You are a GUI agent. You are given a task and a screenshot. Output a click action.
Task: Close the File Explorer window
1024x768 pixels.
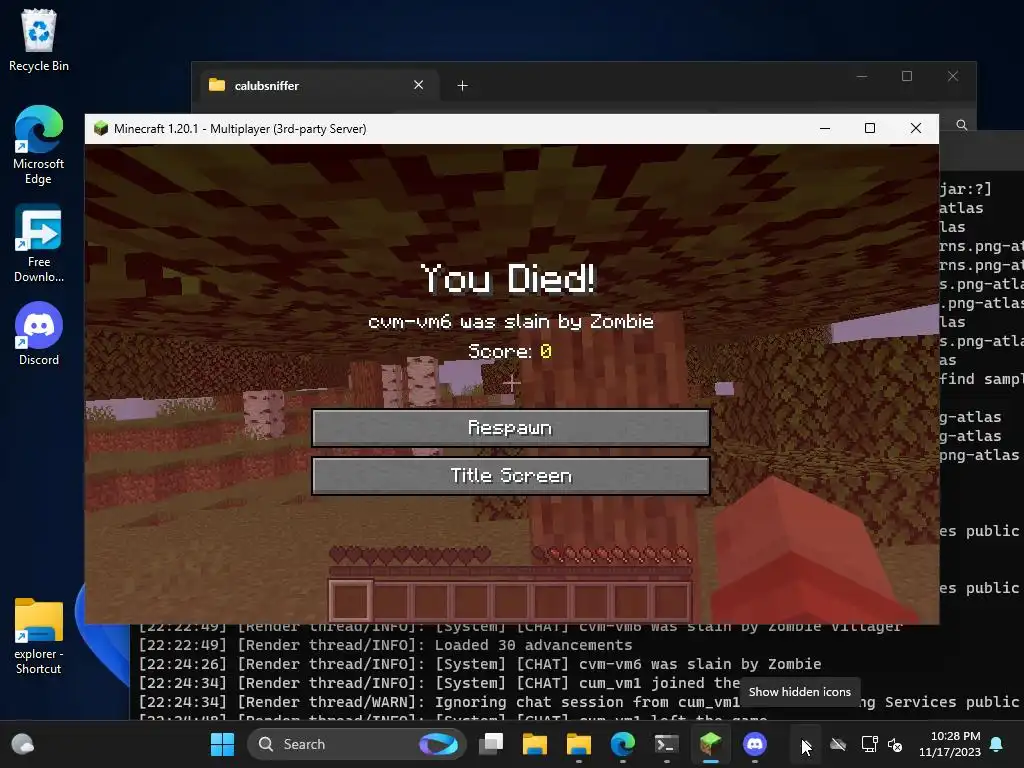pyautogui.click(x=953, y=76)
